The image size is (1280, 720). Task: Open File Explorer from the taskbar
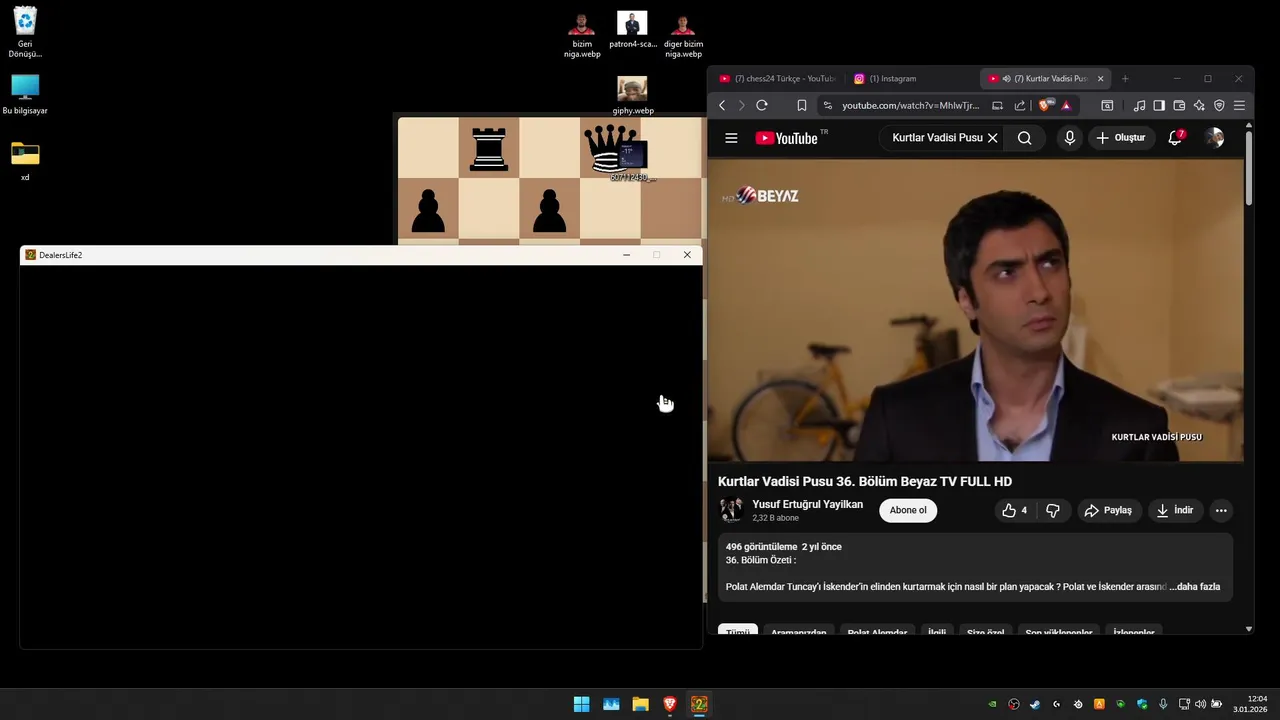[640, 704]
